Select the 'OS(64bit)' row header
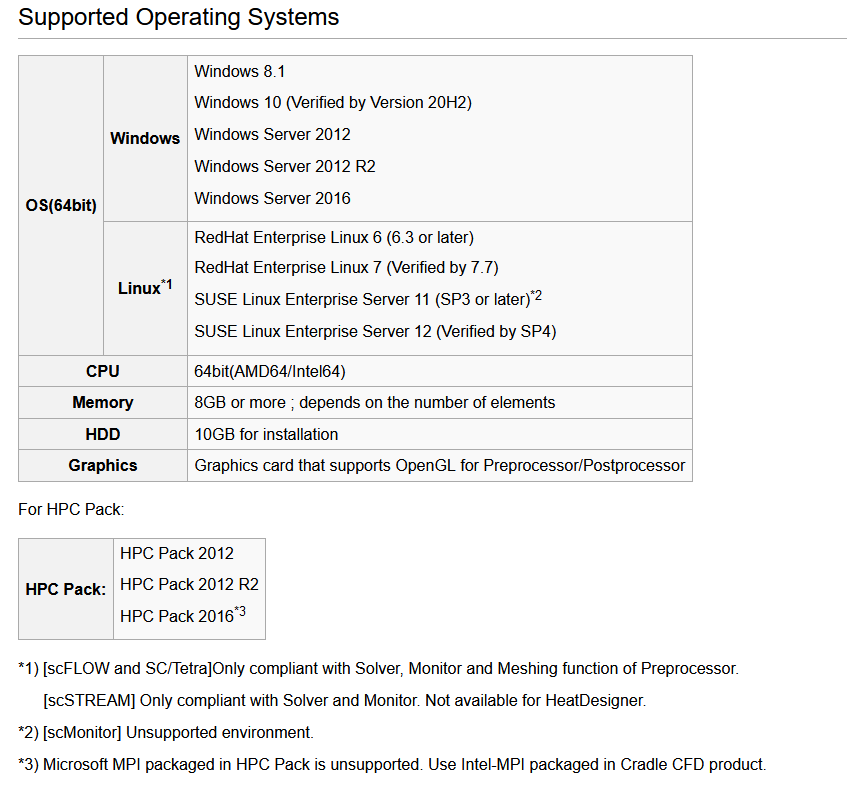Screen dimensions: 847x788 [61, 205]
